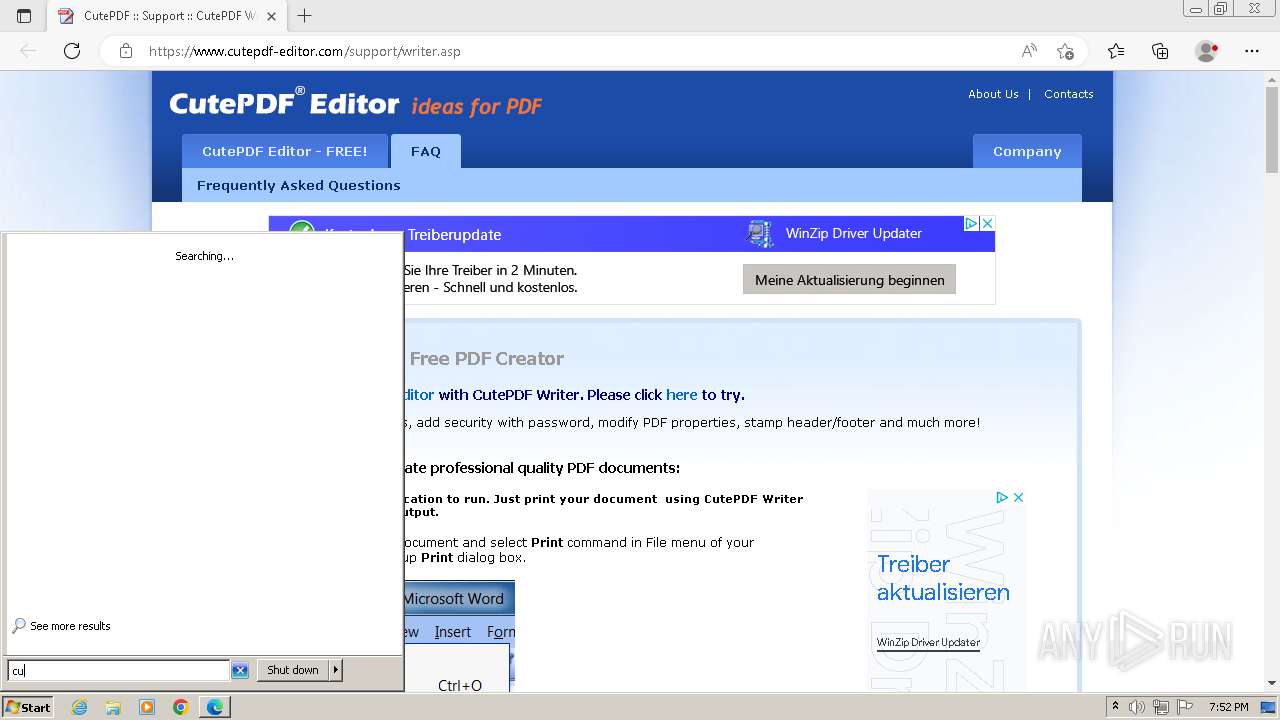Viewport: 1280px width, 720px height.
Task: Close the CutePDF Support tab
Action: point(271,16)
